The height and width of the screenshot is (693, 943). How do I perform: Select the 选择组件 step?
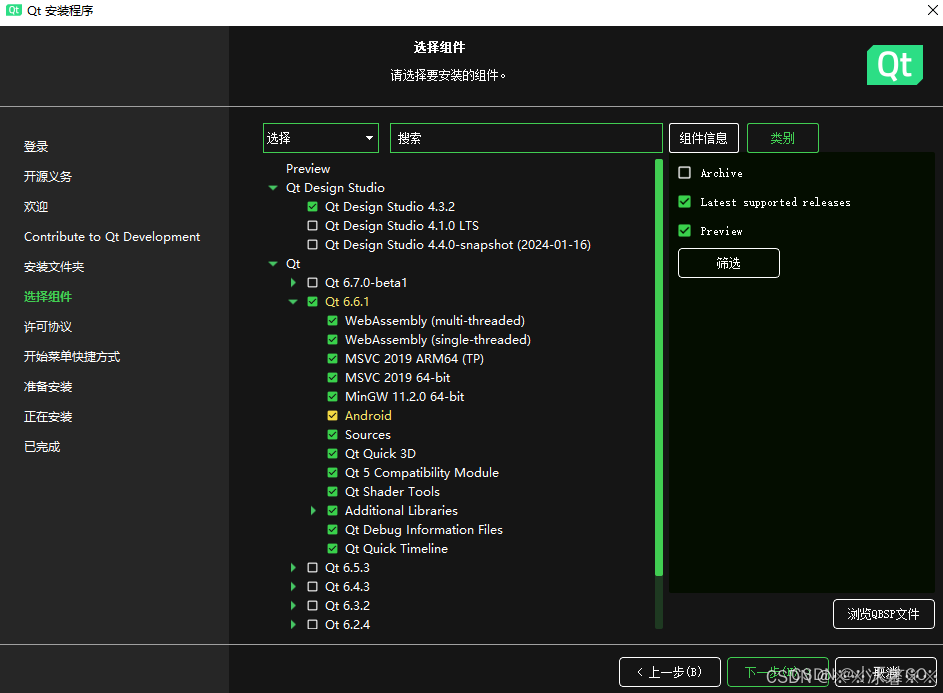tap(48, 297)
